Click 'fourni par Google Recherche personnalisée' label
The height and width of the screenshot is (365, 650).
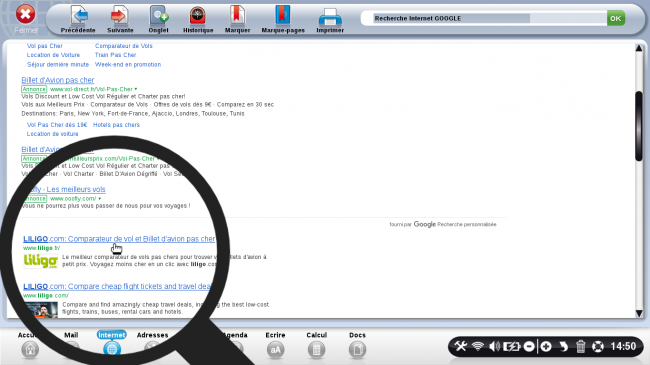(x=443, y=224)
